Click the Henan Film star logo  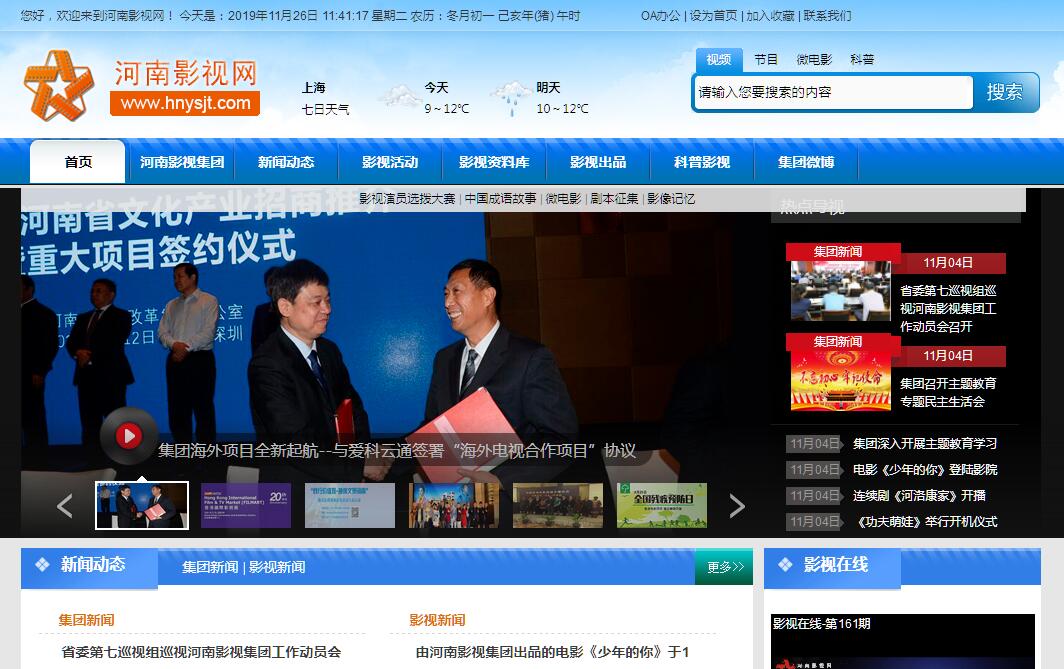(58, 86)
